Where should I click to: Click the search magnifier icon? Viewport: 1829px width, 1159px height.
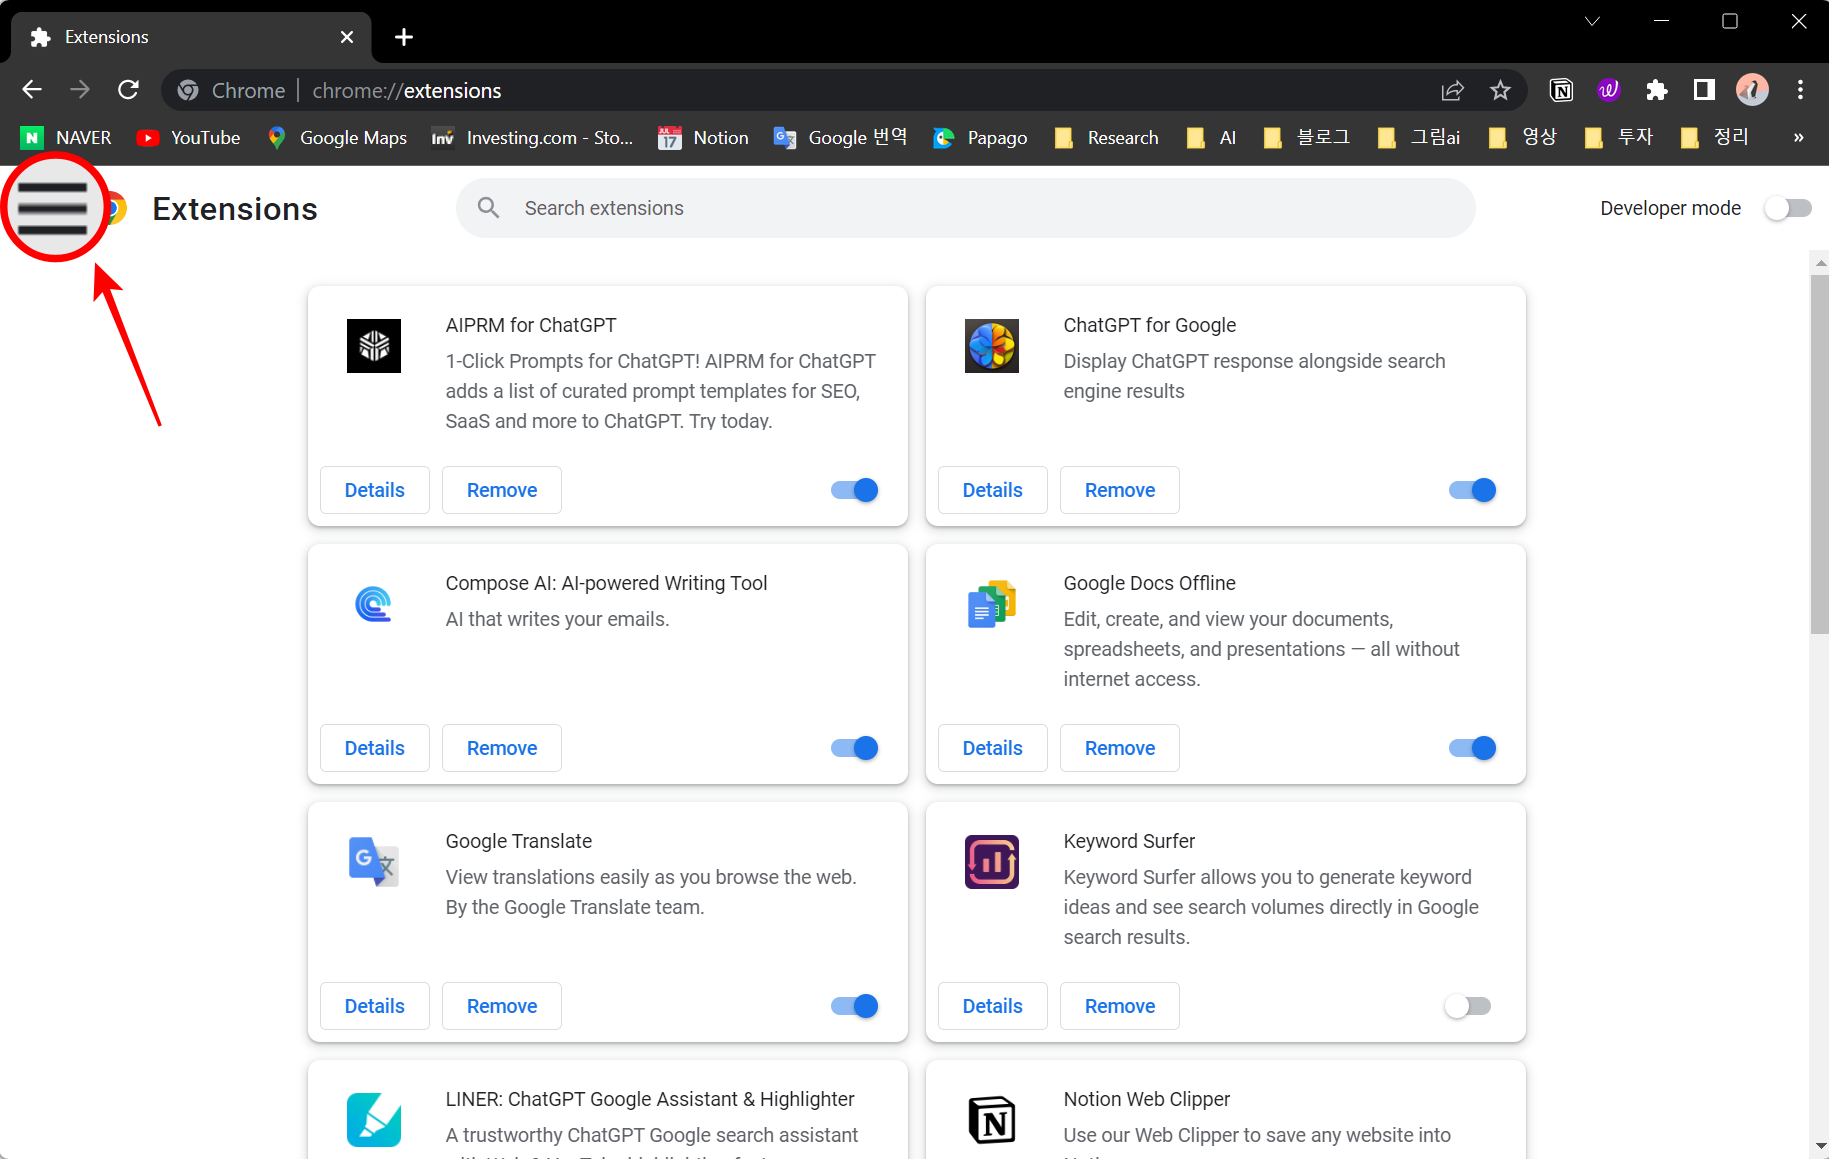488,208
